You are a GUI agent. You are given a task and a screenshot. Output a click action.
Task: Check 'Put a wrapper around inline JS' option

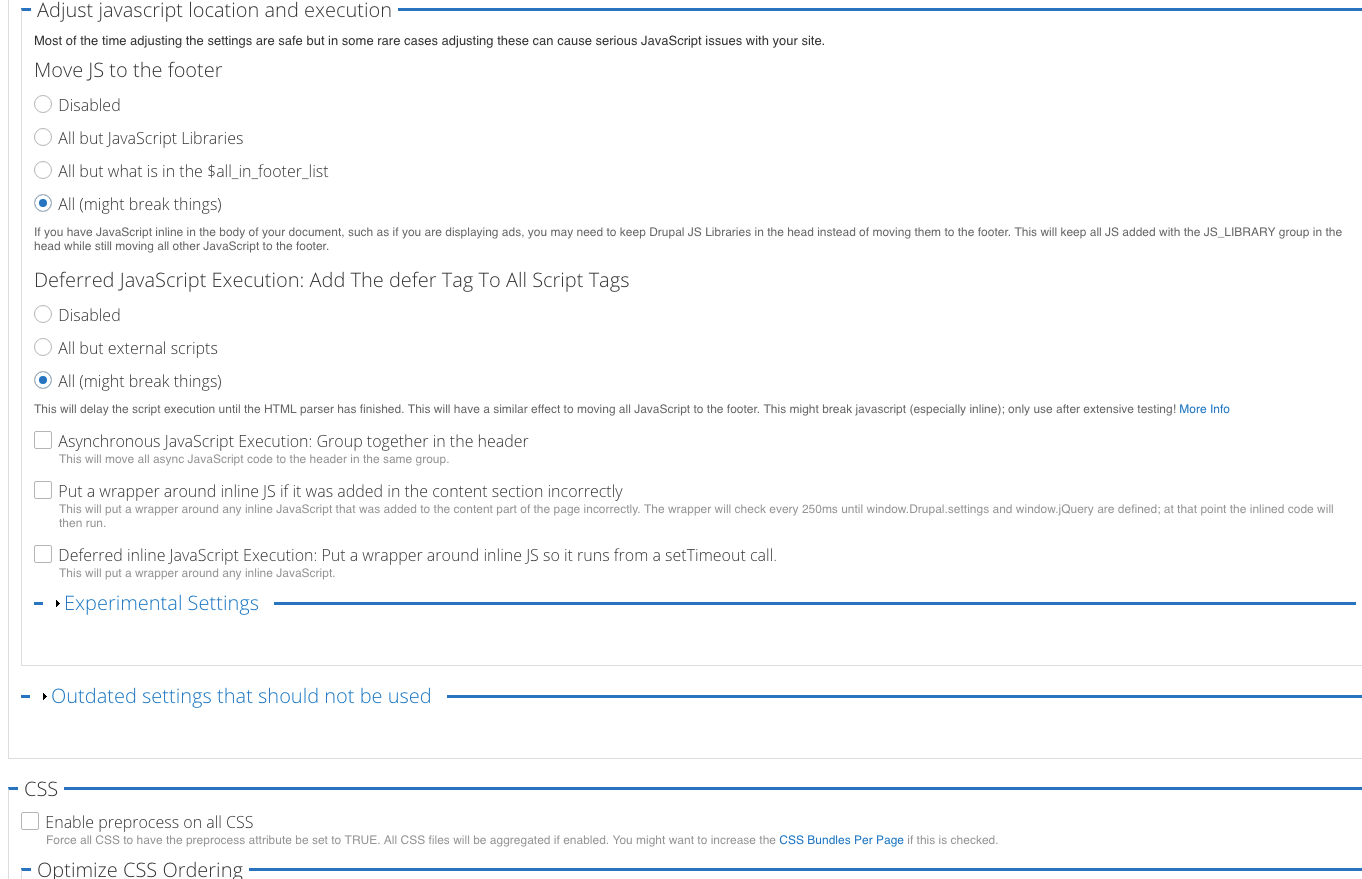43,491
